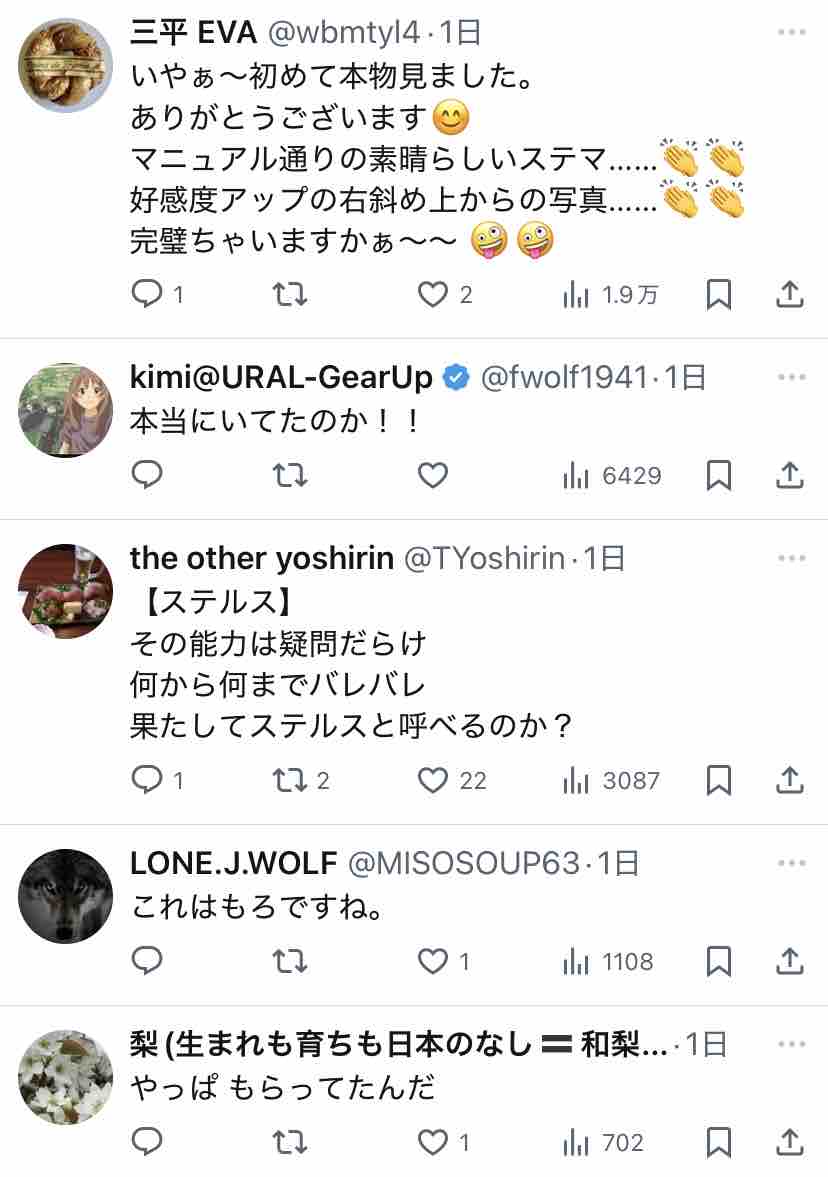Screen dimensions: 828x1177
Task: Open the other yoshirin tweet's three-dot menu
Action: [791, 559]
